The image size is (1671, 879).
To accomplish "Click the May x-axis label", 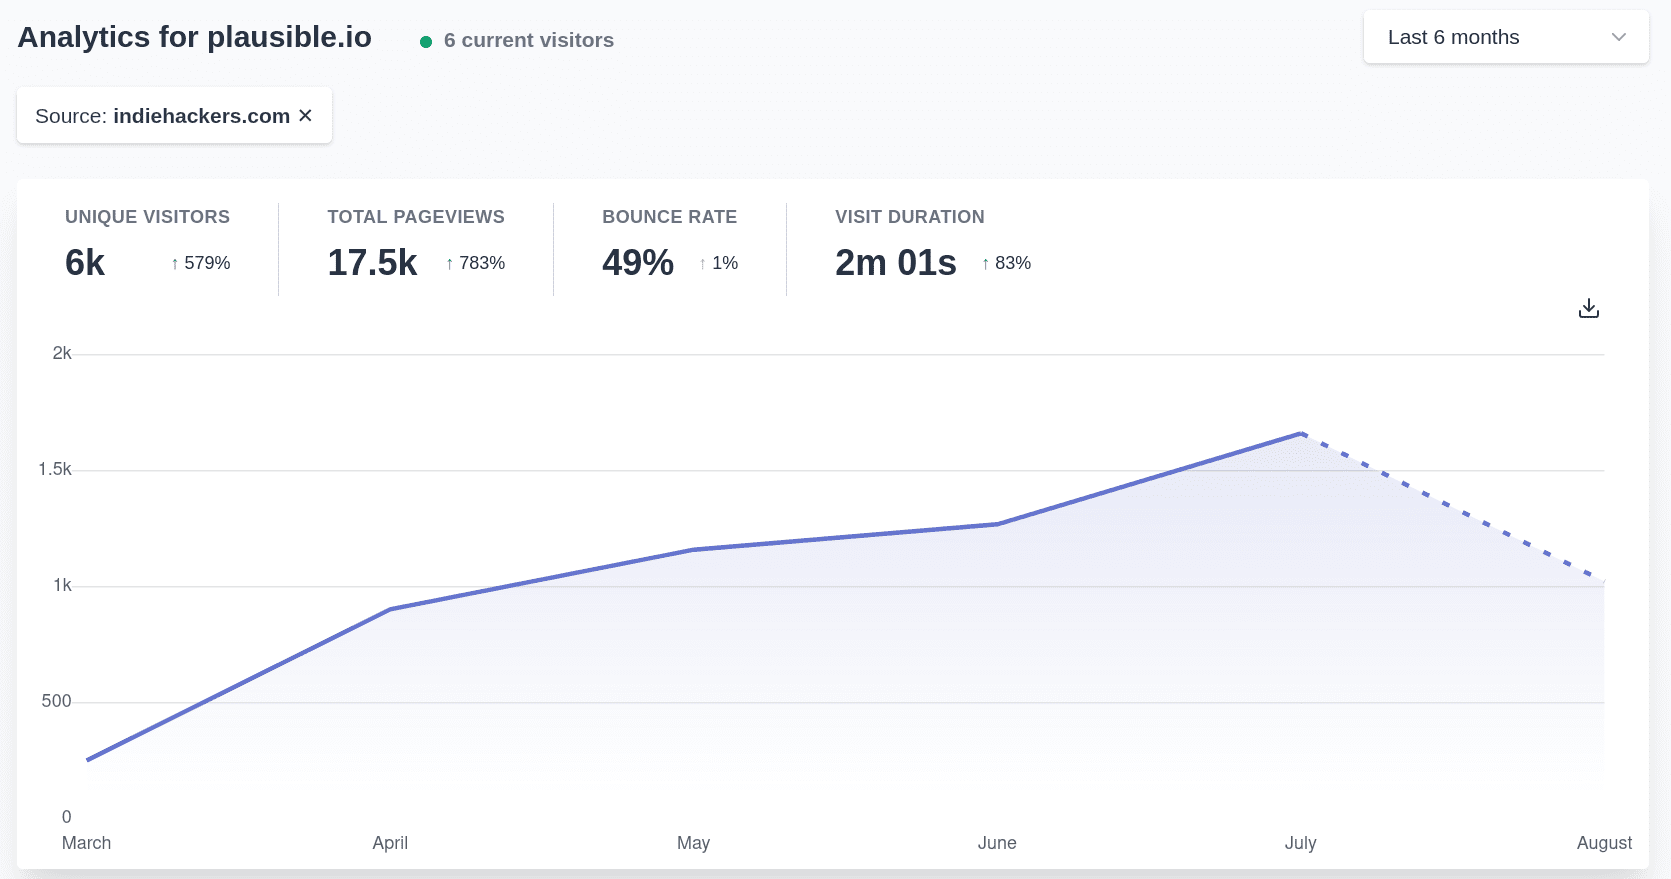I will 693,843.
